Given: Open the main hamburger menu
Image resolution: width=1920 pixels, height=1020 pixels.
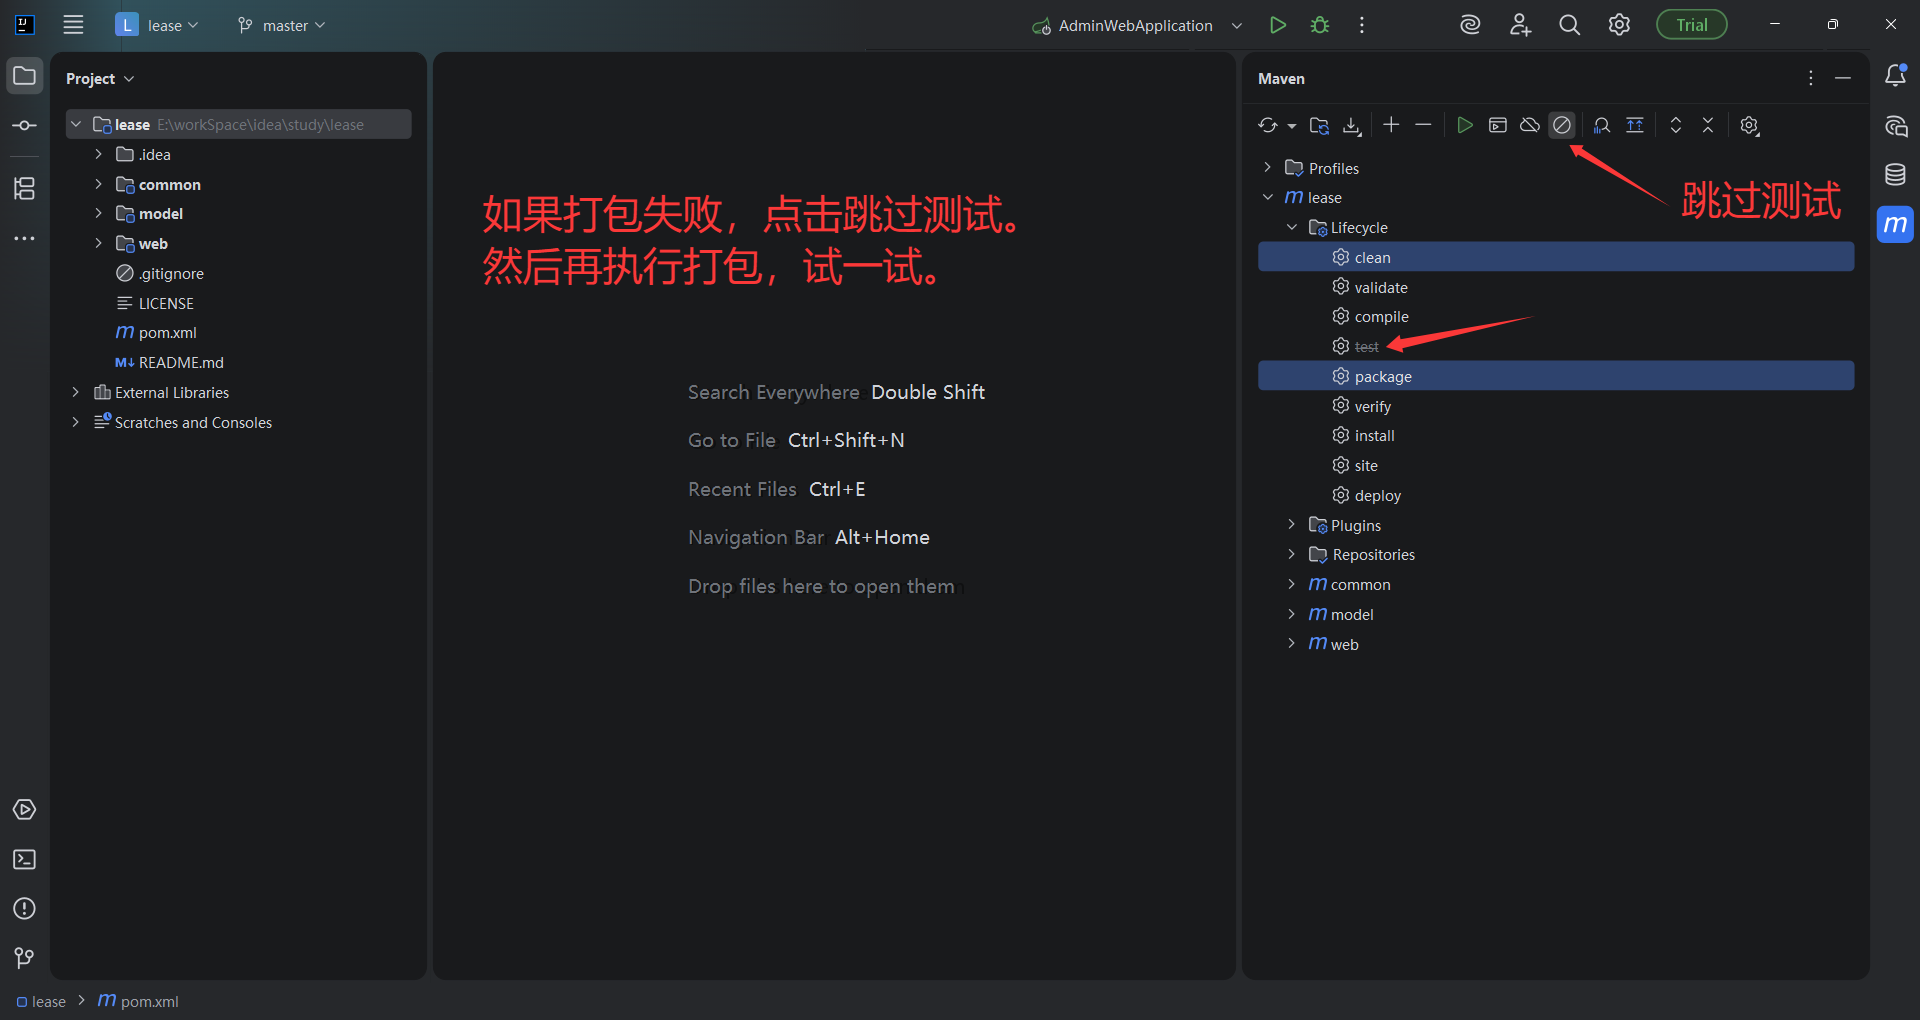Looking at the screenshot, I should [73, 25].
